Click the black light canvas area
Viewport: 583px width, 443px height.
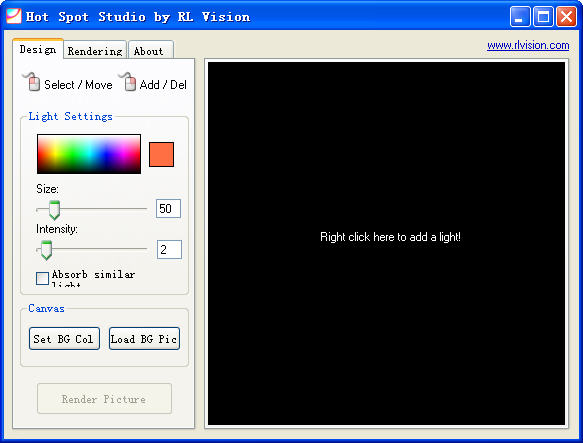click(x=386, y=243)
